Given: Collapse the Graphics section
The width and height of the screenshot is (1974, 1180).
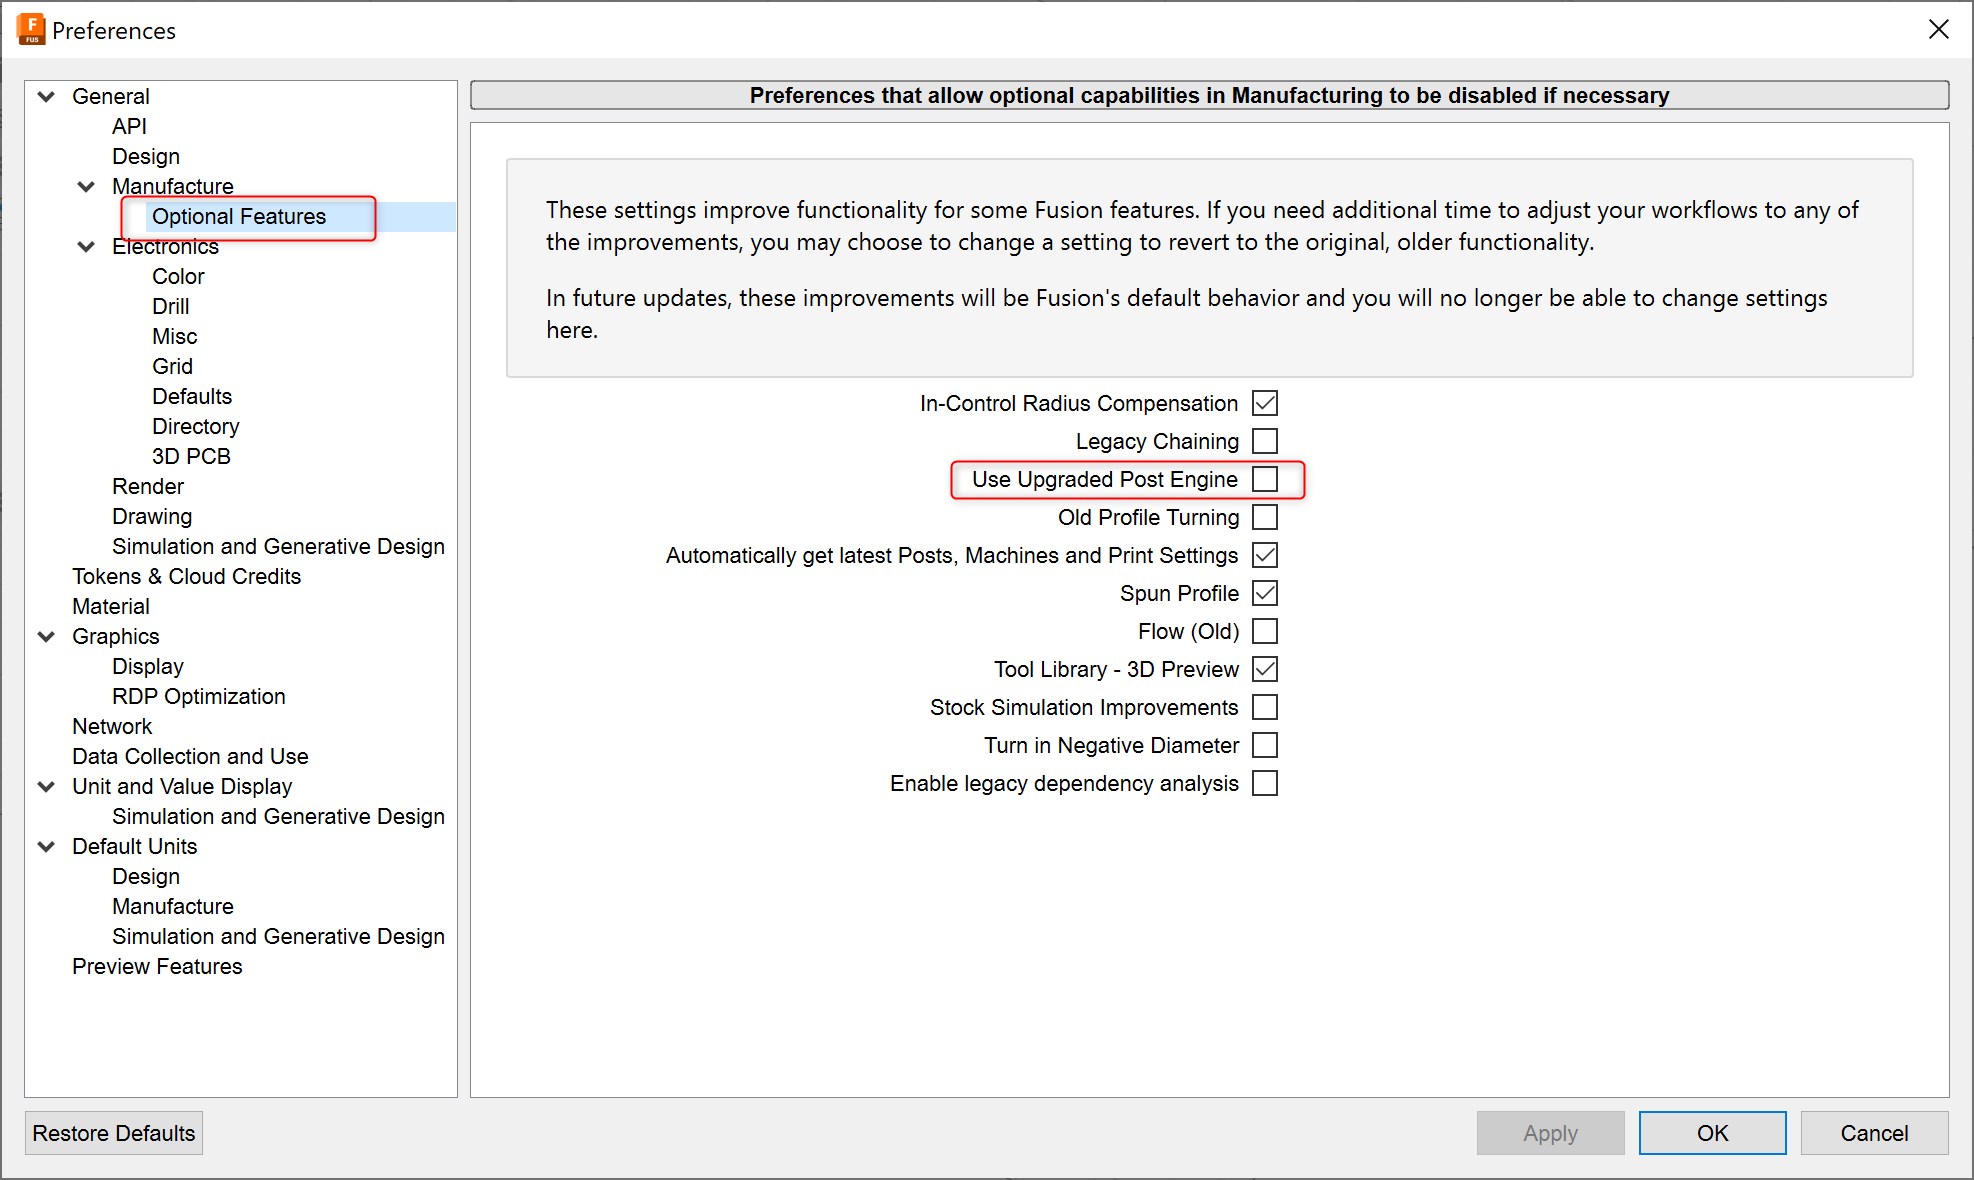Looking at the screenshot, I should tap(46, 636).
